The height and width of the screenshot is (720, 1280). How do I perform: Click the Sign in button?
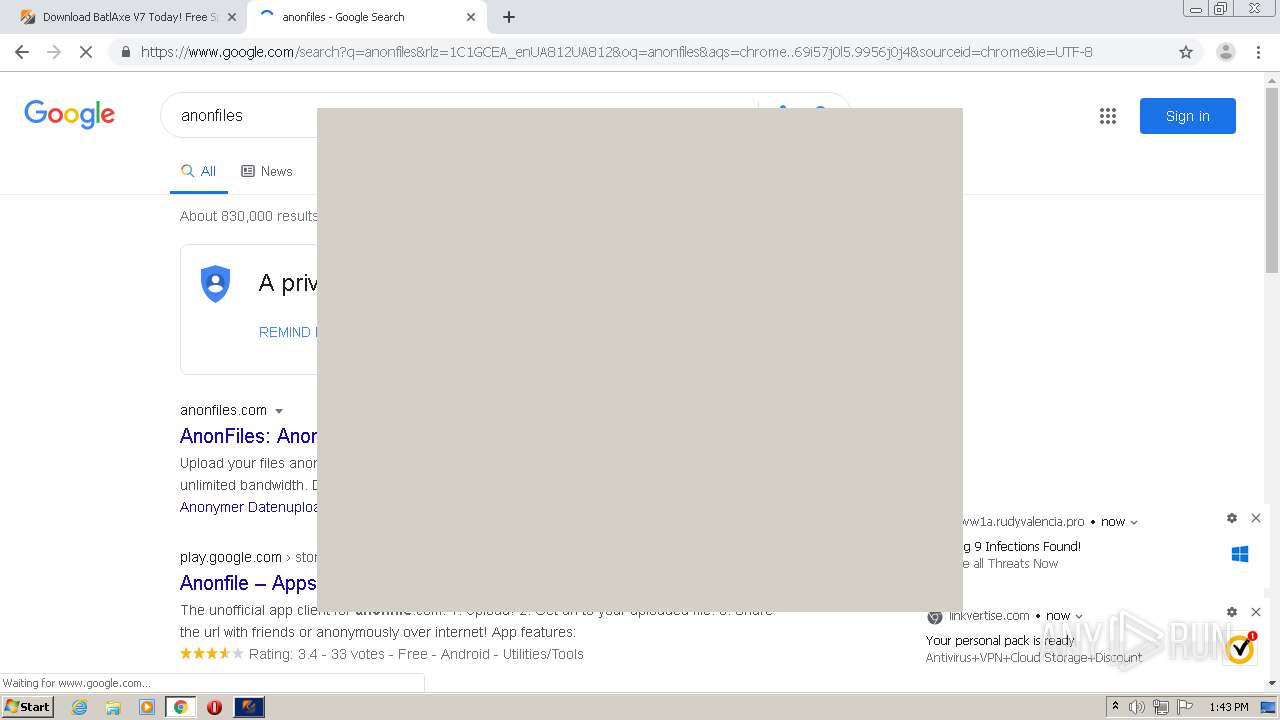[x=1187, y=116]
